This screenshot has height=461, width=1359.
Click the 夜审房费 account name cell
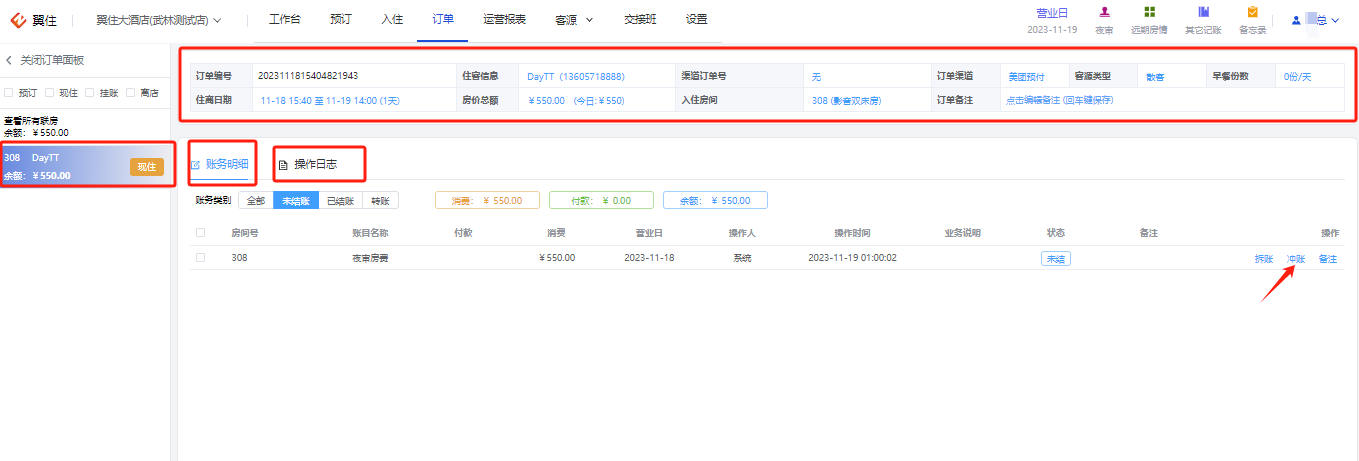370,258
